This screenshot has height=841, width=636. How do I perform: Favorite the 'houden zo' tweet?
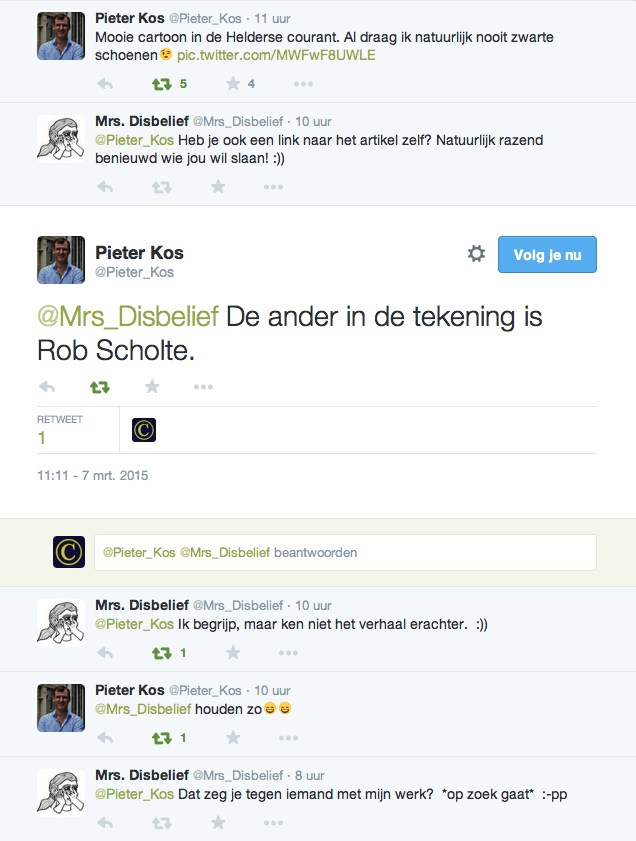click(x=233, y=738)
